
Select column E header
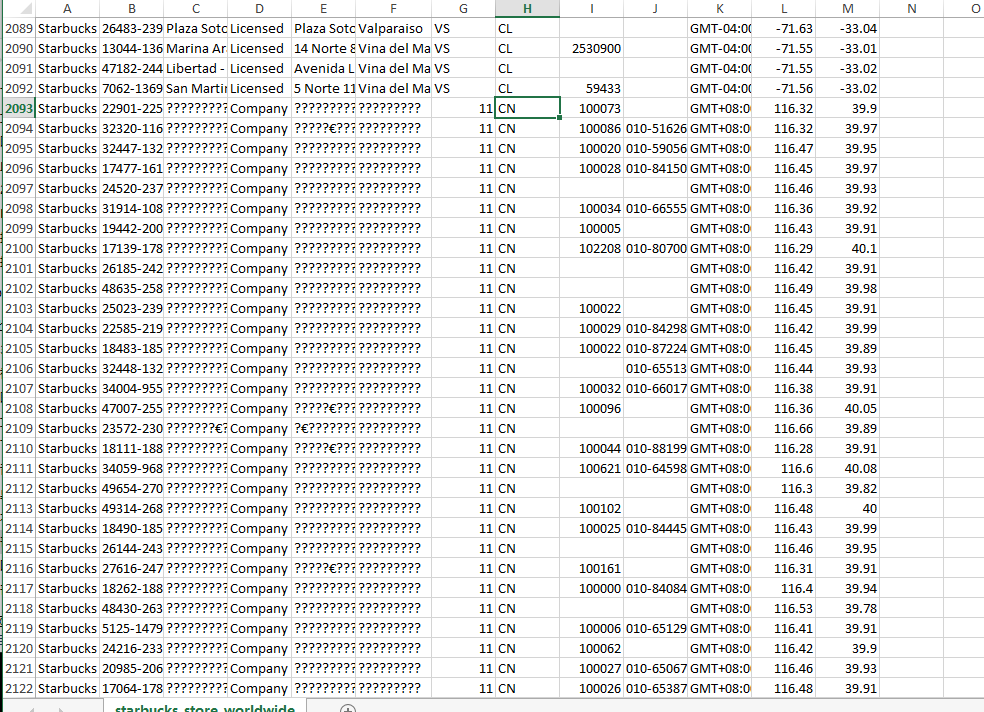coord(323,8)
